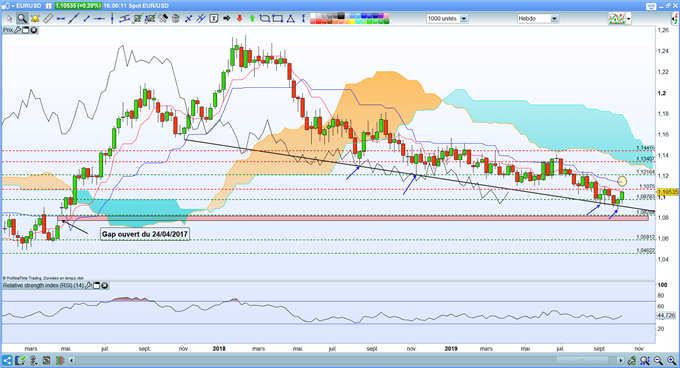Open the bell alert tool

tap(35, 19)
